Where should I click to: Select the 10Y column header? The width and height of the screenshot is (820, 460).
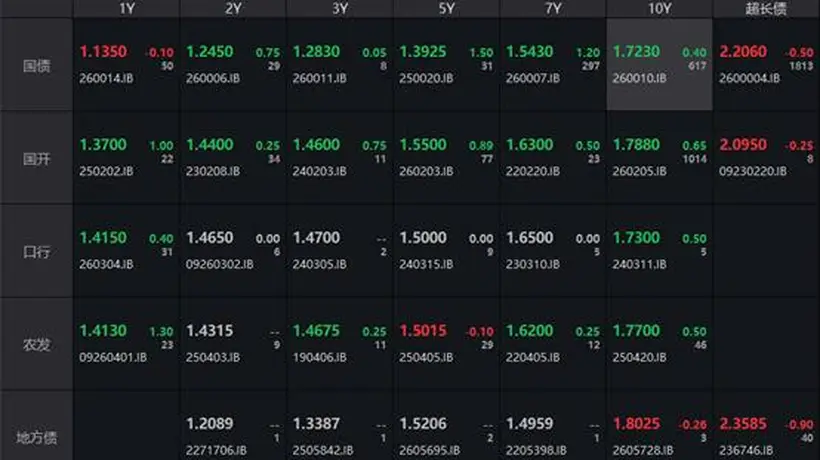coord(659,8)
